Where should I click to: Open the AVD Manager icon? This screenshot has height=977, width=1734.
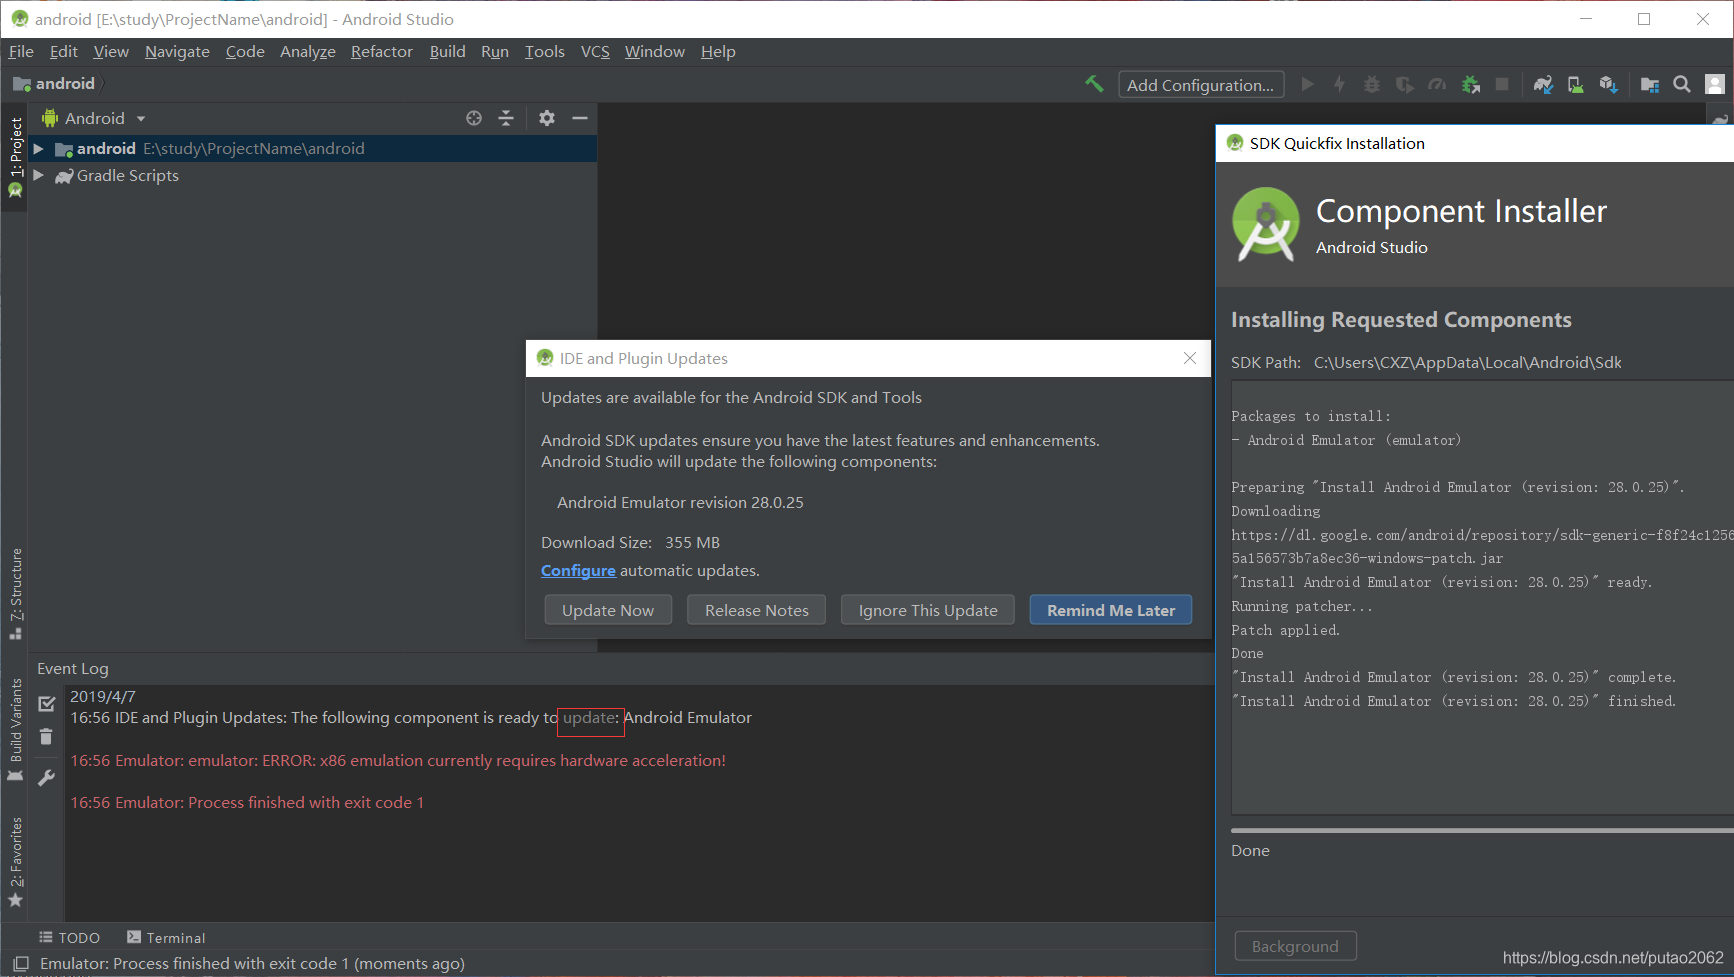point(1575,85)
